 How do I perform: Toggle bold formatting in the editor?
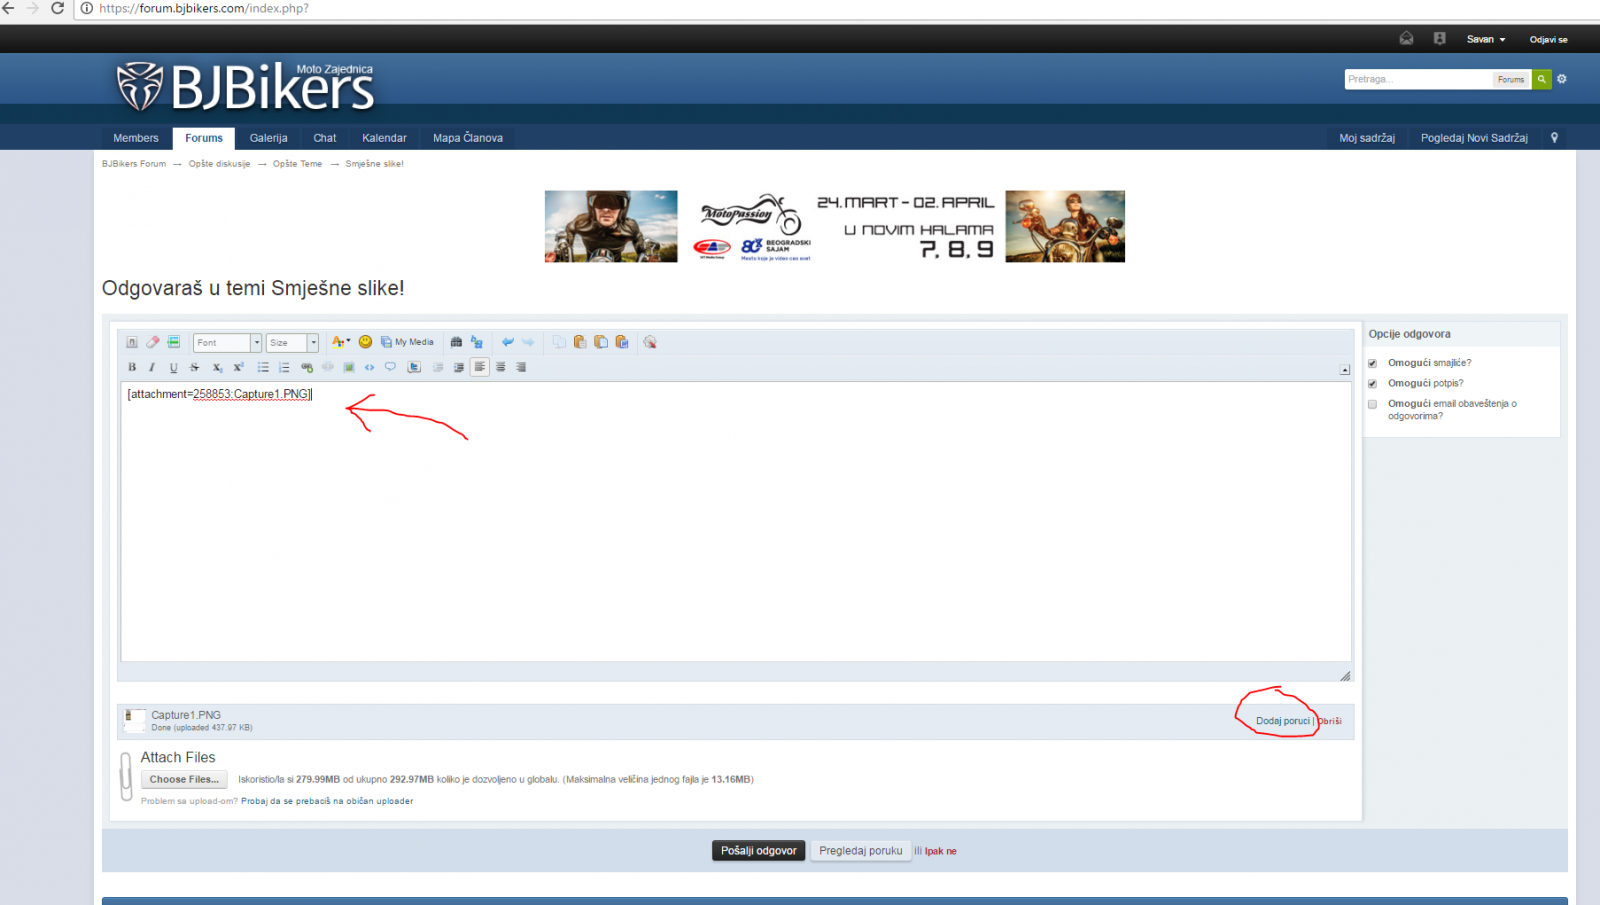point(132,368)
